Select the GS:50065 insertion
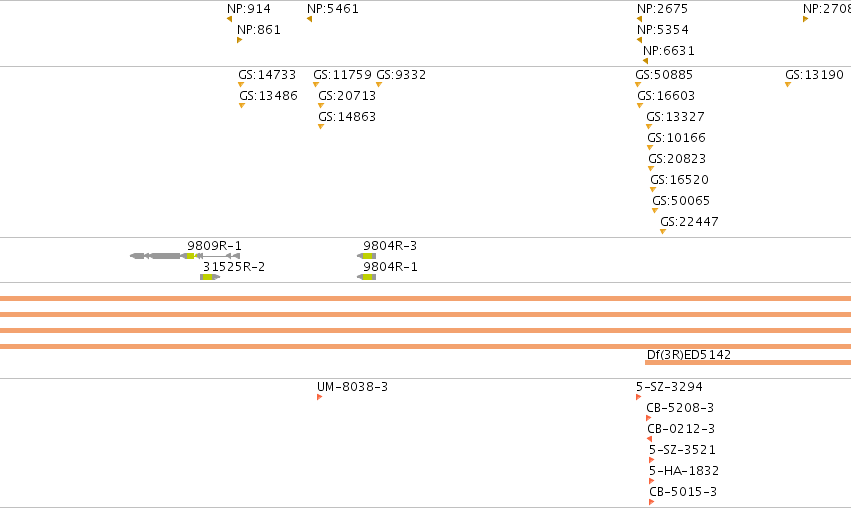The height and width of the screenshot is (508, 851). tap(681, 201)
